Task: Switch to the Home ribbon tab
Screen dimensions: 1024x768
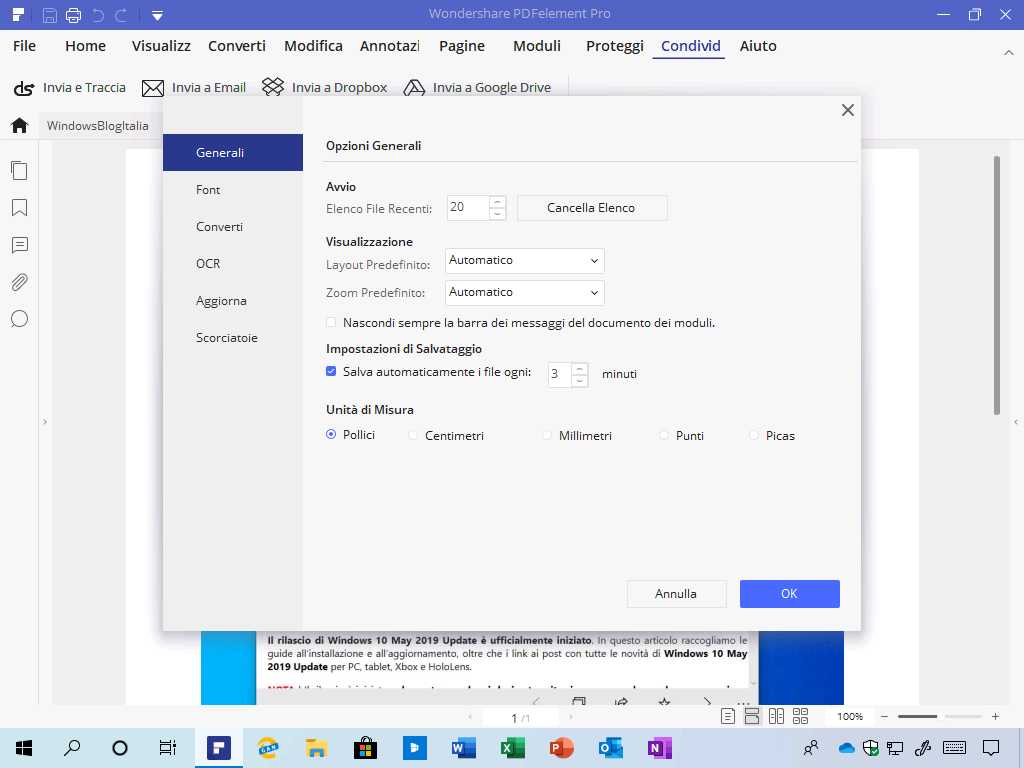Action: click(x=86, y=46)
